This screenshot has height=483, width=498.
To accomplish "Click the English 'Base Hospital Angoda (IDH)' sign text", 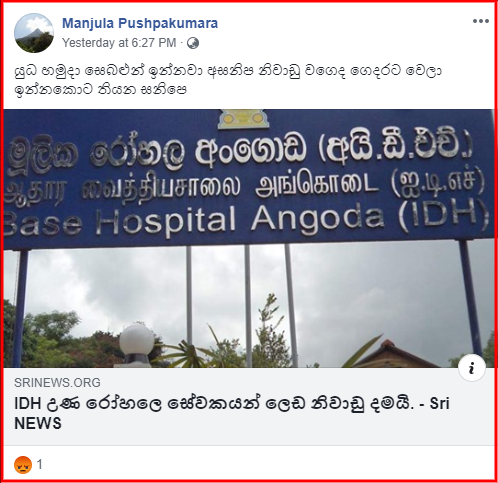I will [245, 217].
